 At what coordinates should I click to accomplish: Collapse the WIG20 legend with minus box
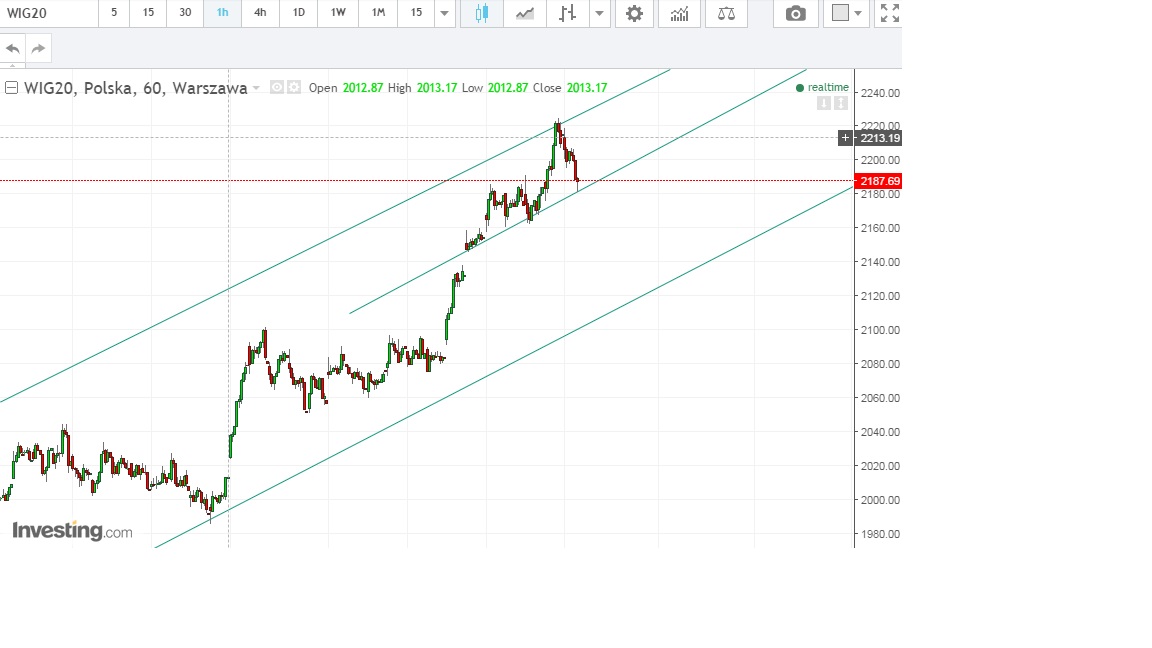tap(11, 88)
